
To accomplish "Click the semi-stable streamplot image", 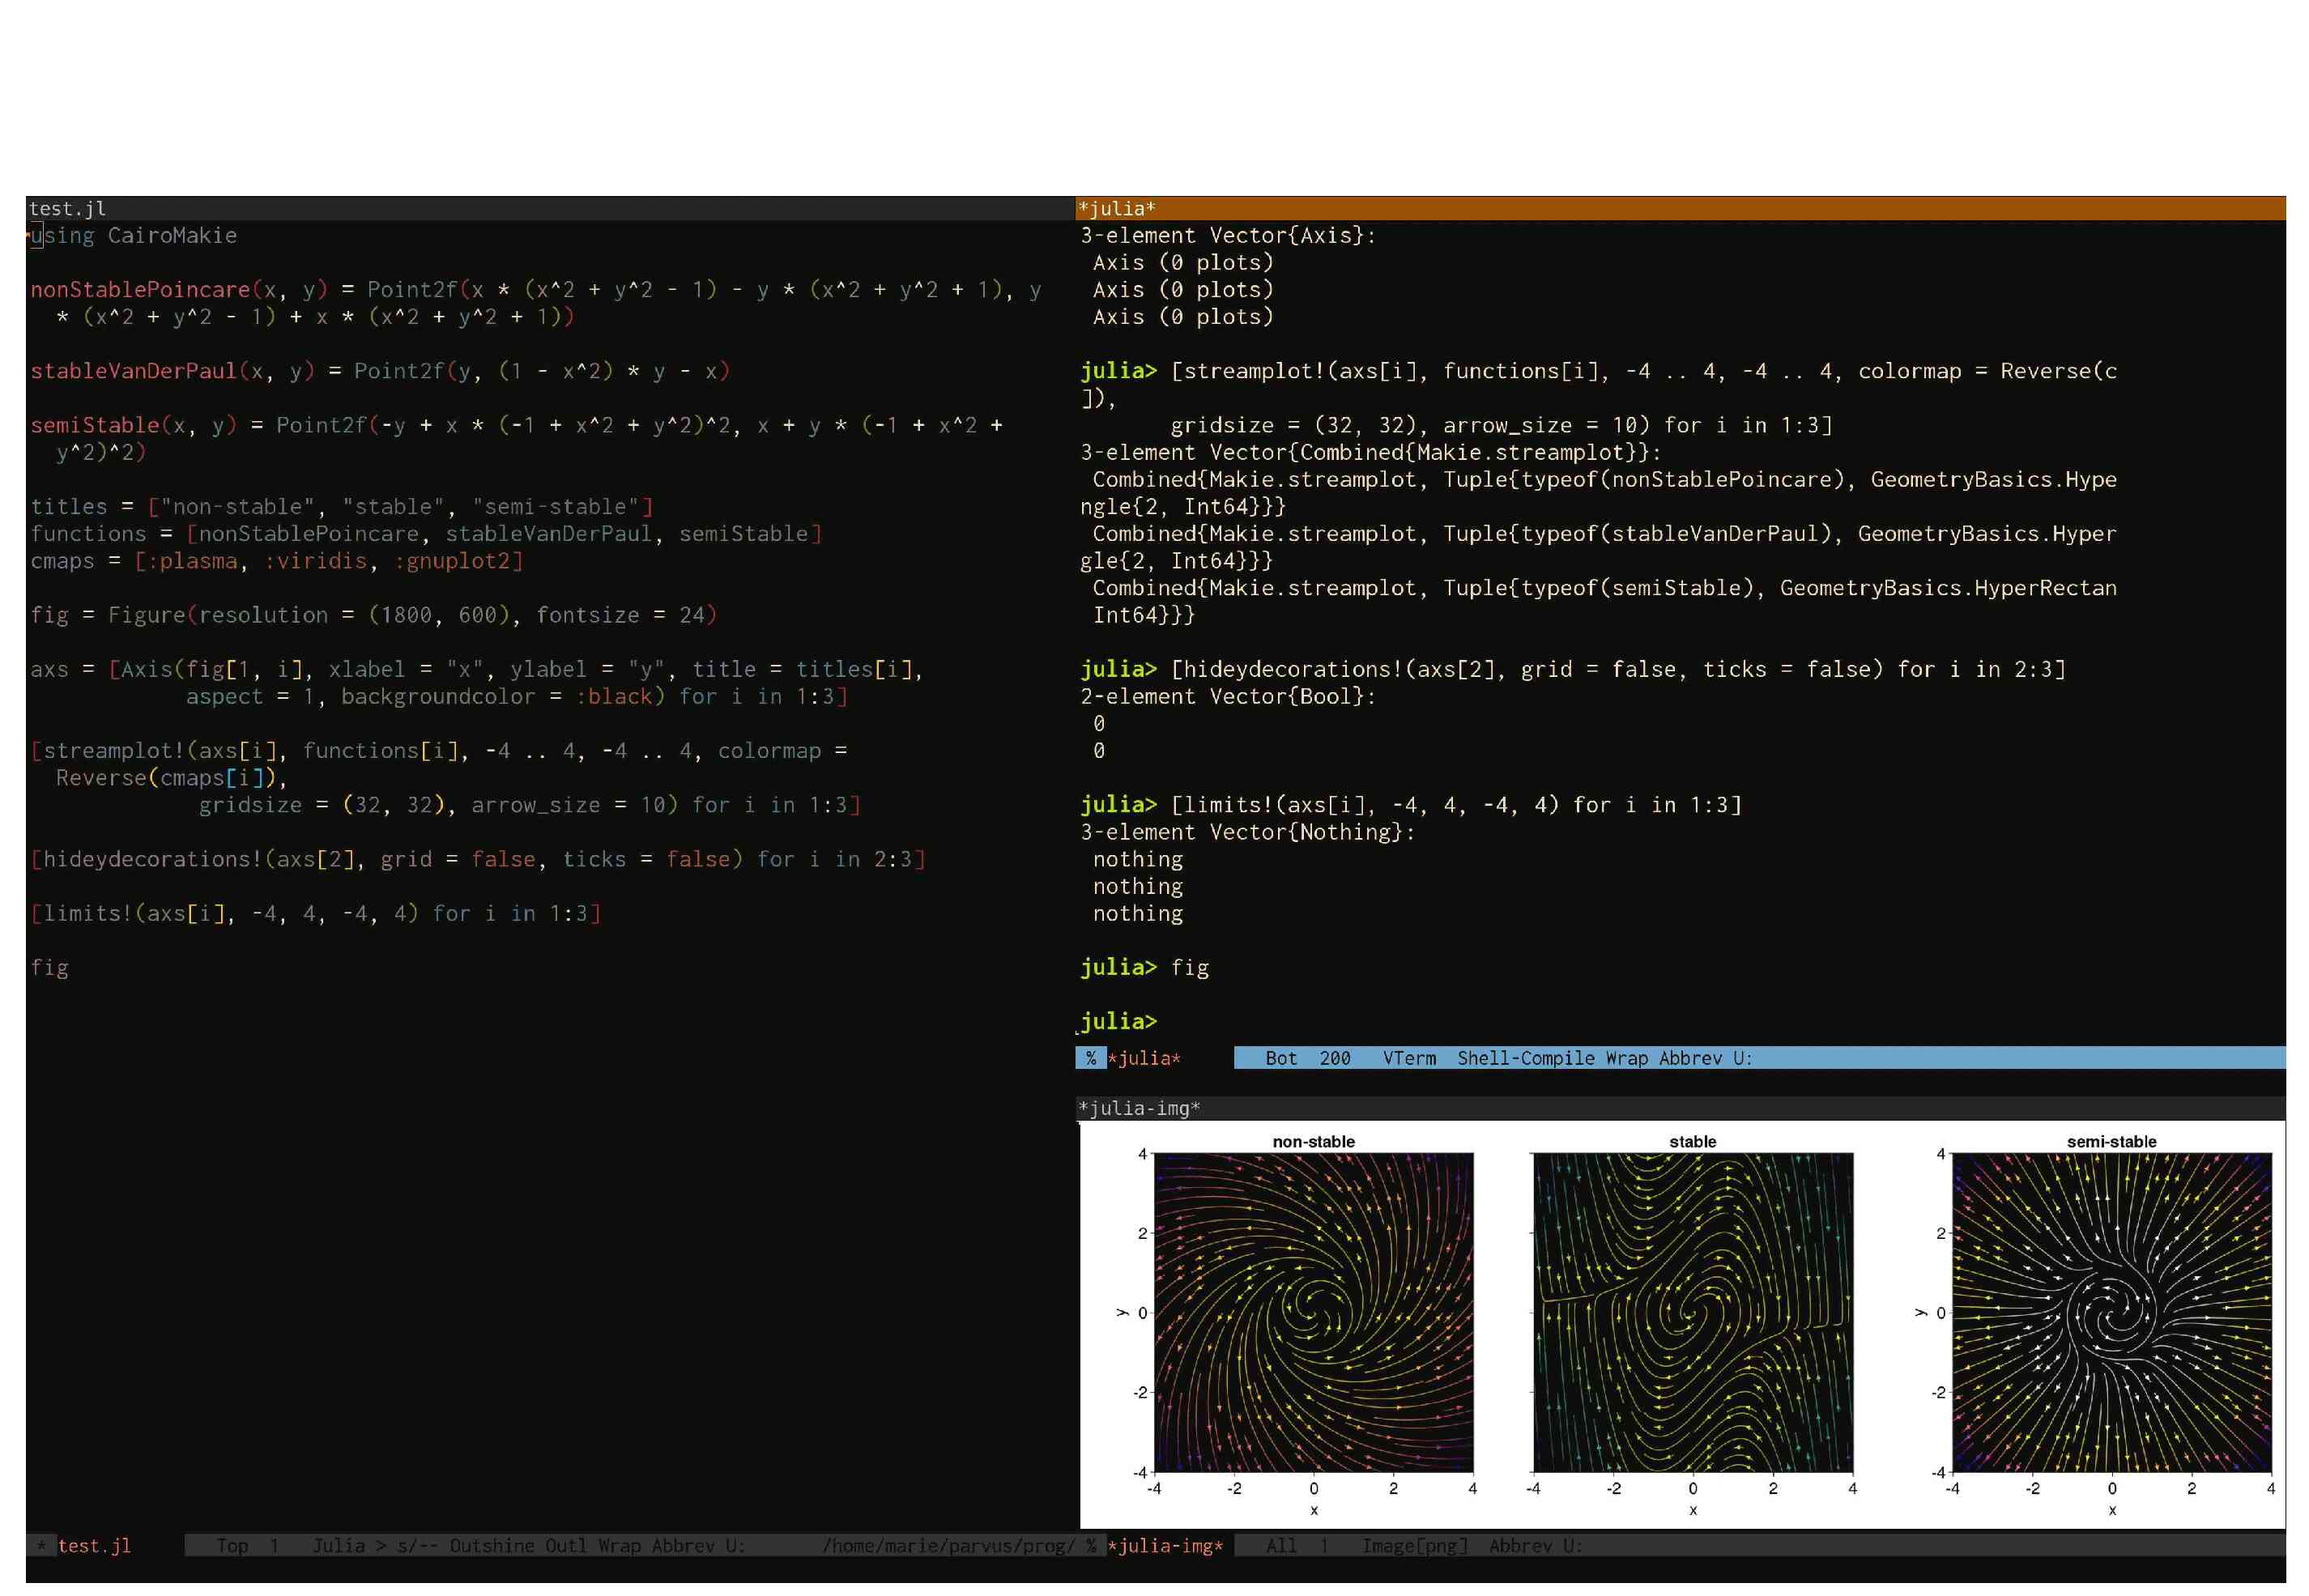I will (x=2111, y=1312).
